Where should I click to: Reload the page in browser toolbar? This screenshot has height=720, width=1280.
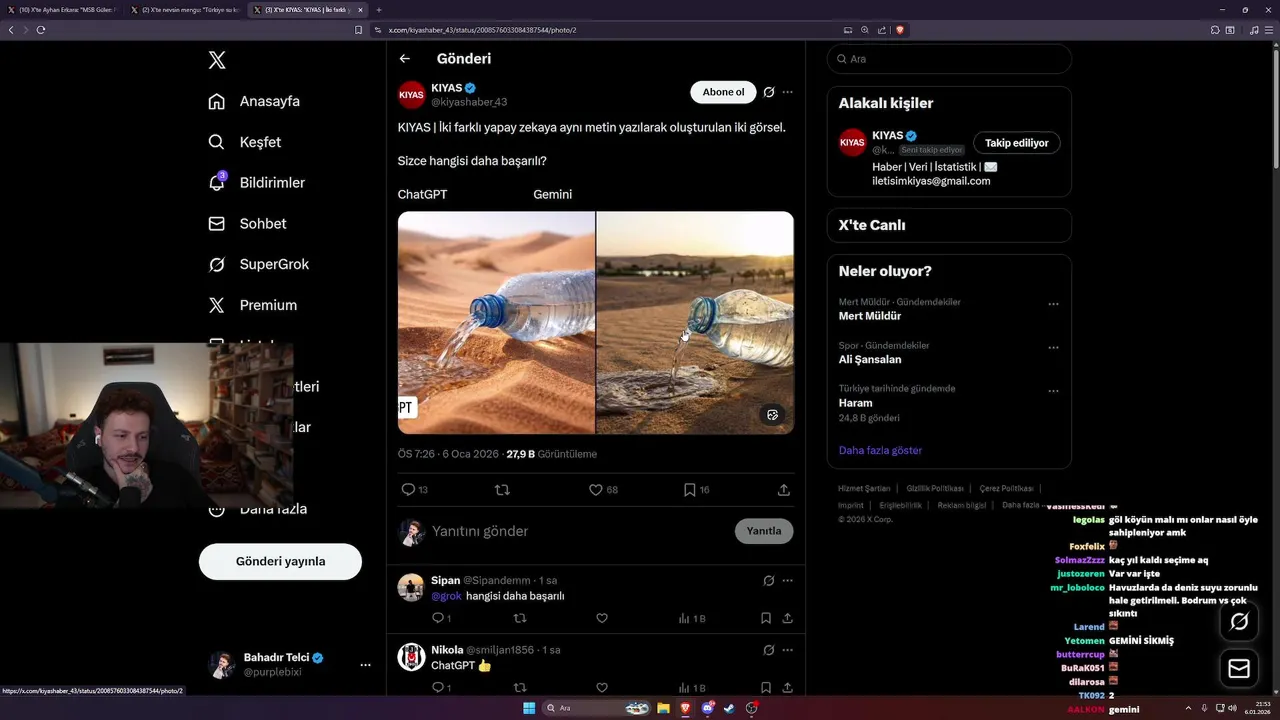point(41,30)
